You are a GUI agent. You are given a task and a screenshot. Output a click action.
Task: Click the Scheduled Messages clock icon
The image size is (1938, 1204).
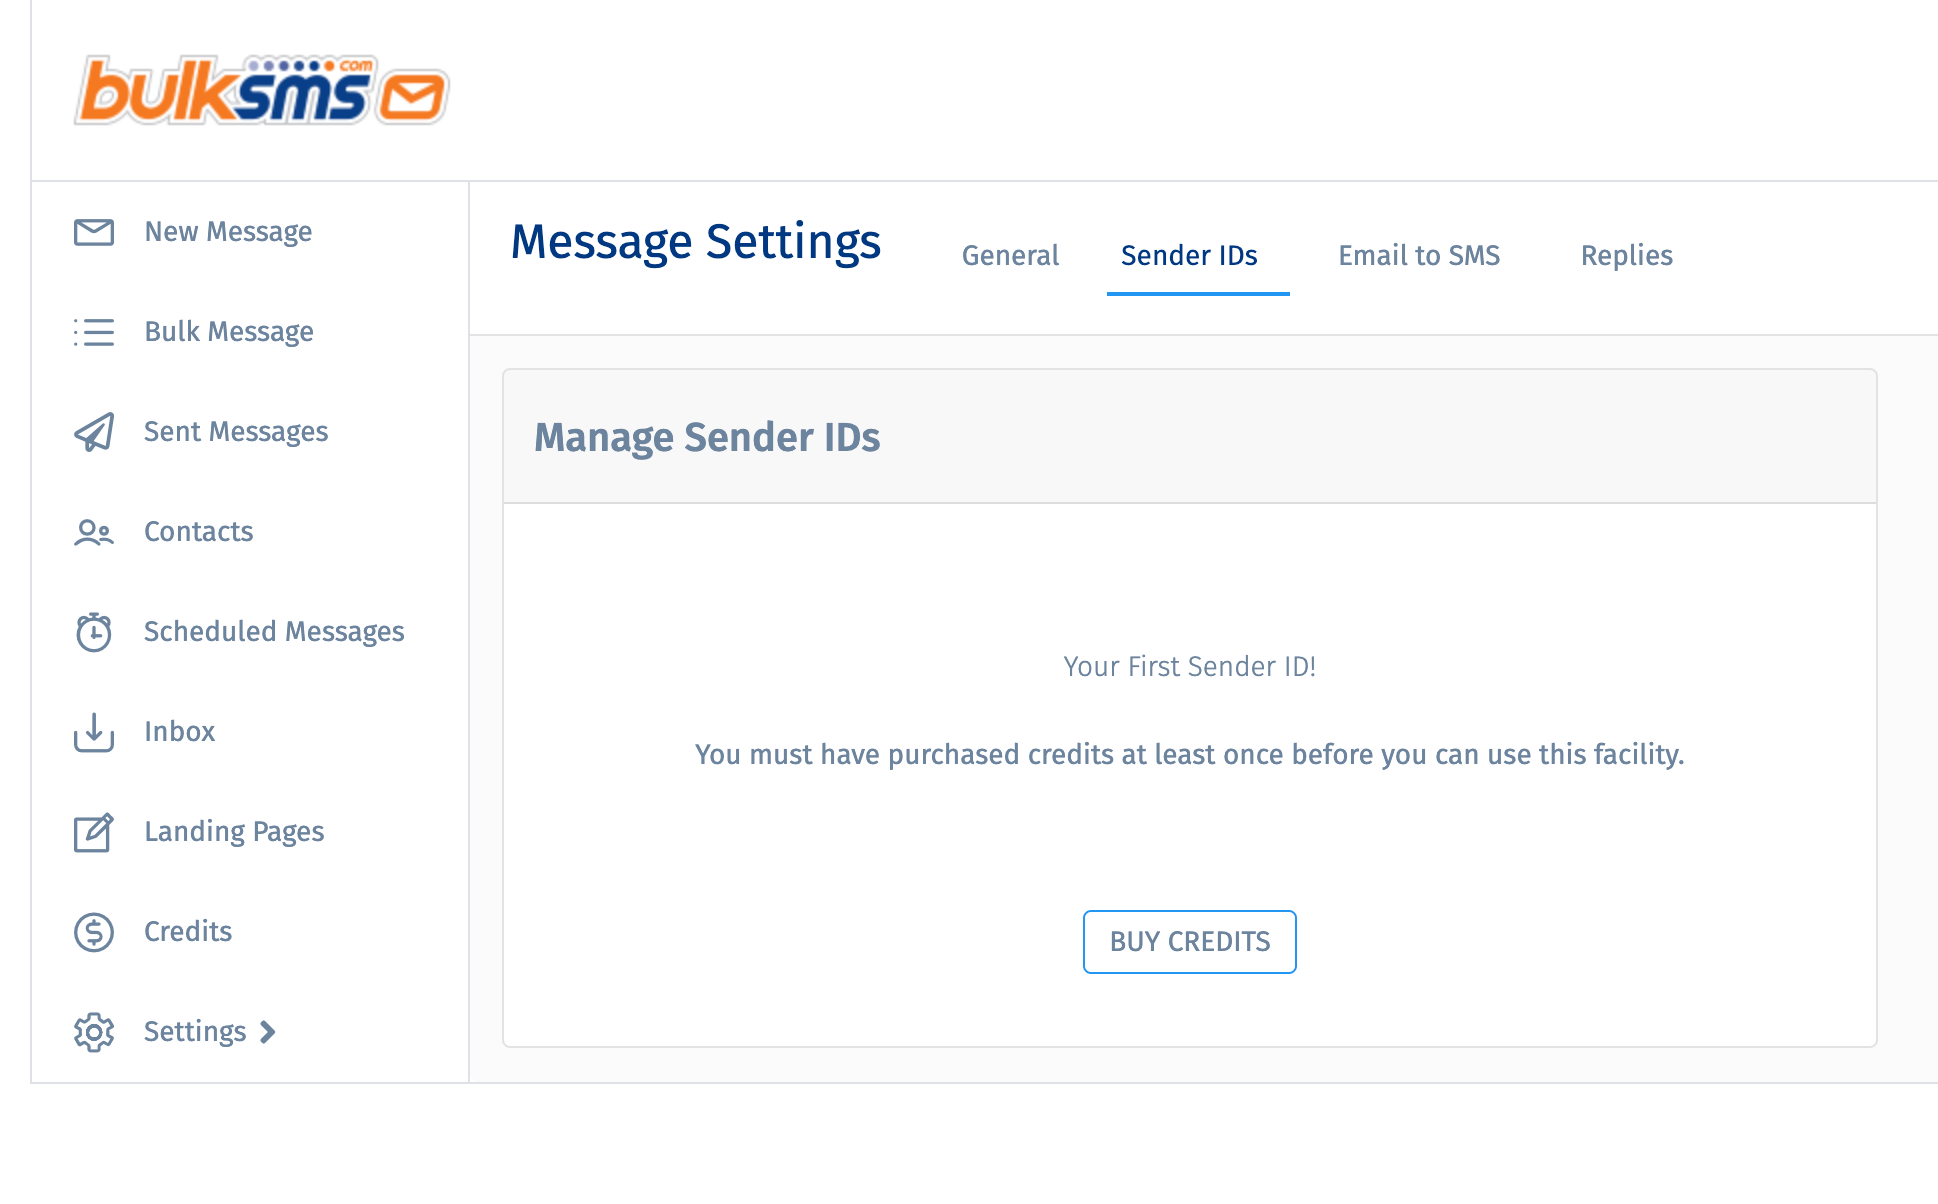(x=94, y=632)
